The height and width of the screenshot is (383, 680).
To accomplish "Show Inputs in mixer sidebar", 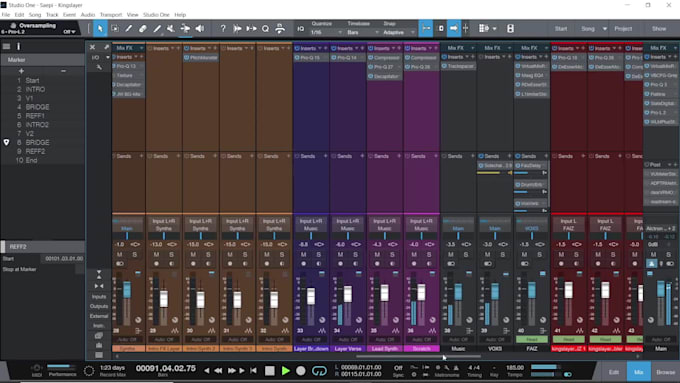I will coord(99,297).
